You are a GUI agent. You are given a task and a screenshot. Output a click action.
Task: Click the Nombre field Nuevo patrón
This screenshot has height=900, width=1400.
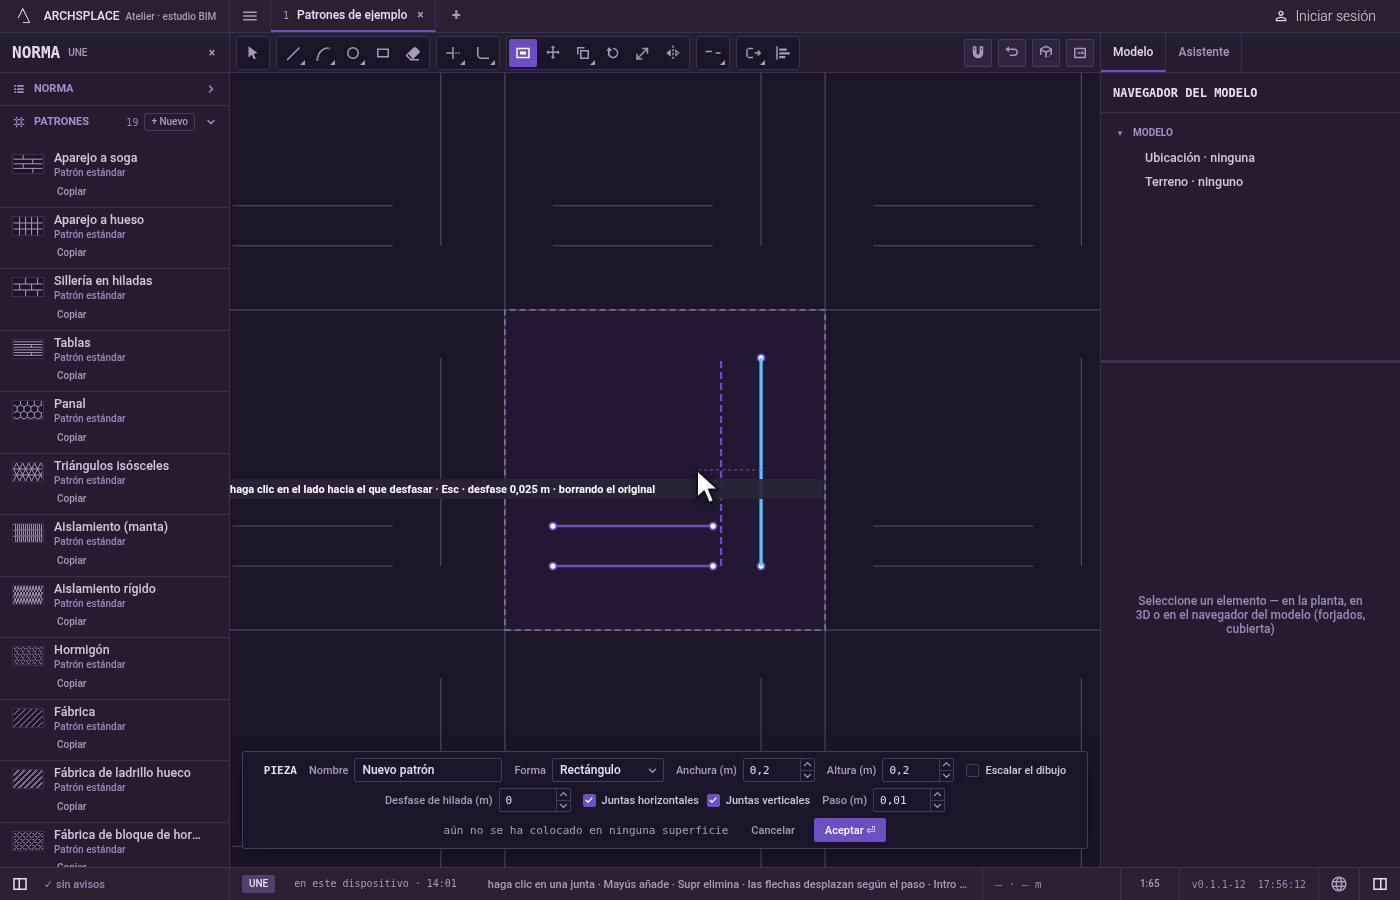(428, 770)
